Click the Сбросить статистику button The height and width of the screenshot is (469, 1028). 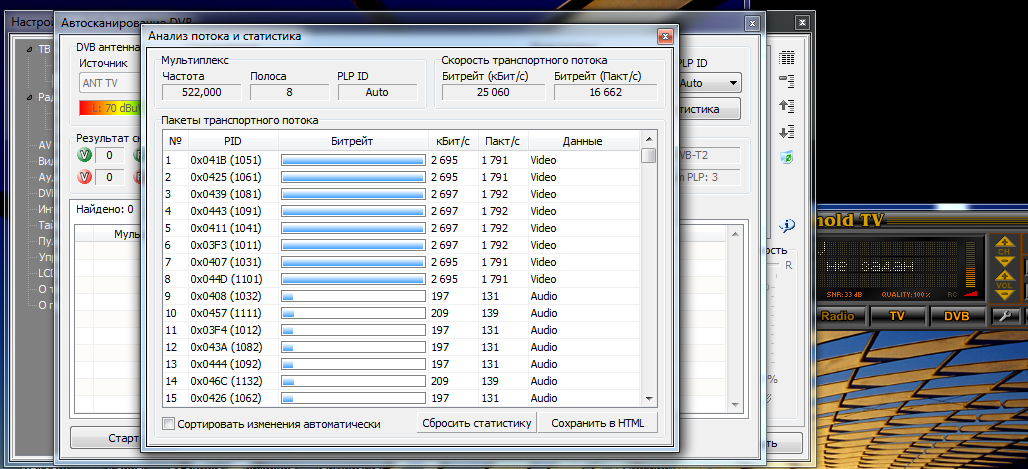point(477,423)
